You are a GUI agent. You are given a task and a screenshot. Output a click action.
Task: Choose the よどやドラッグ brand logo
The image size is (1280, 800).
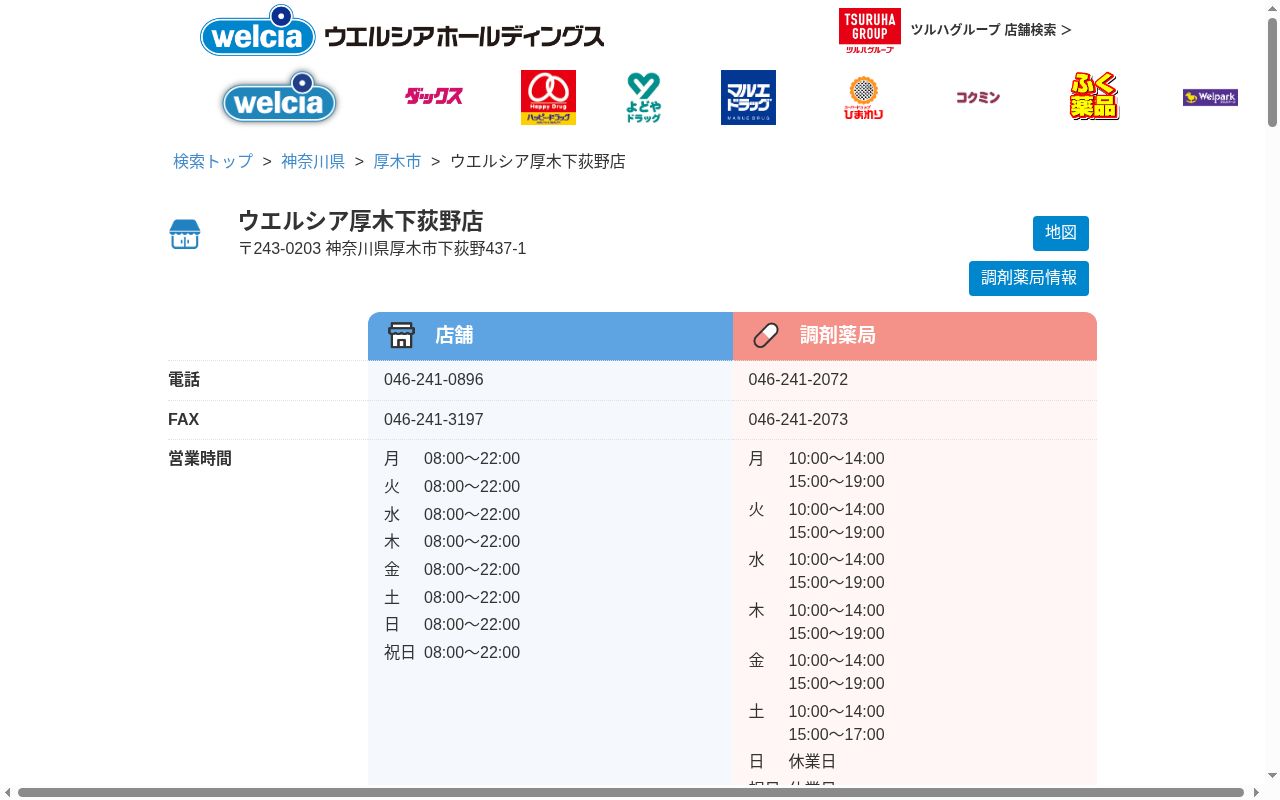644,97
